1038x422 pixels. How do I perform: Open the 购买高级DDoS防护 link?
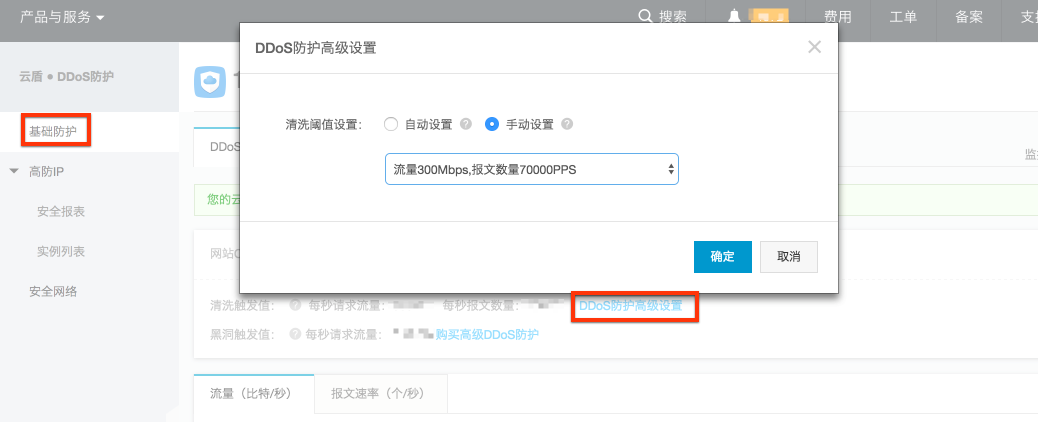pyautogui.click(x=487, y=335)
